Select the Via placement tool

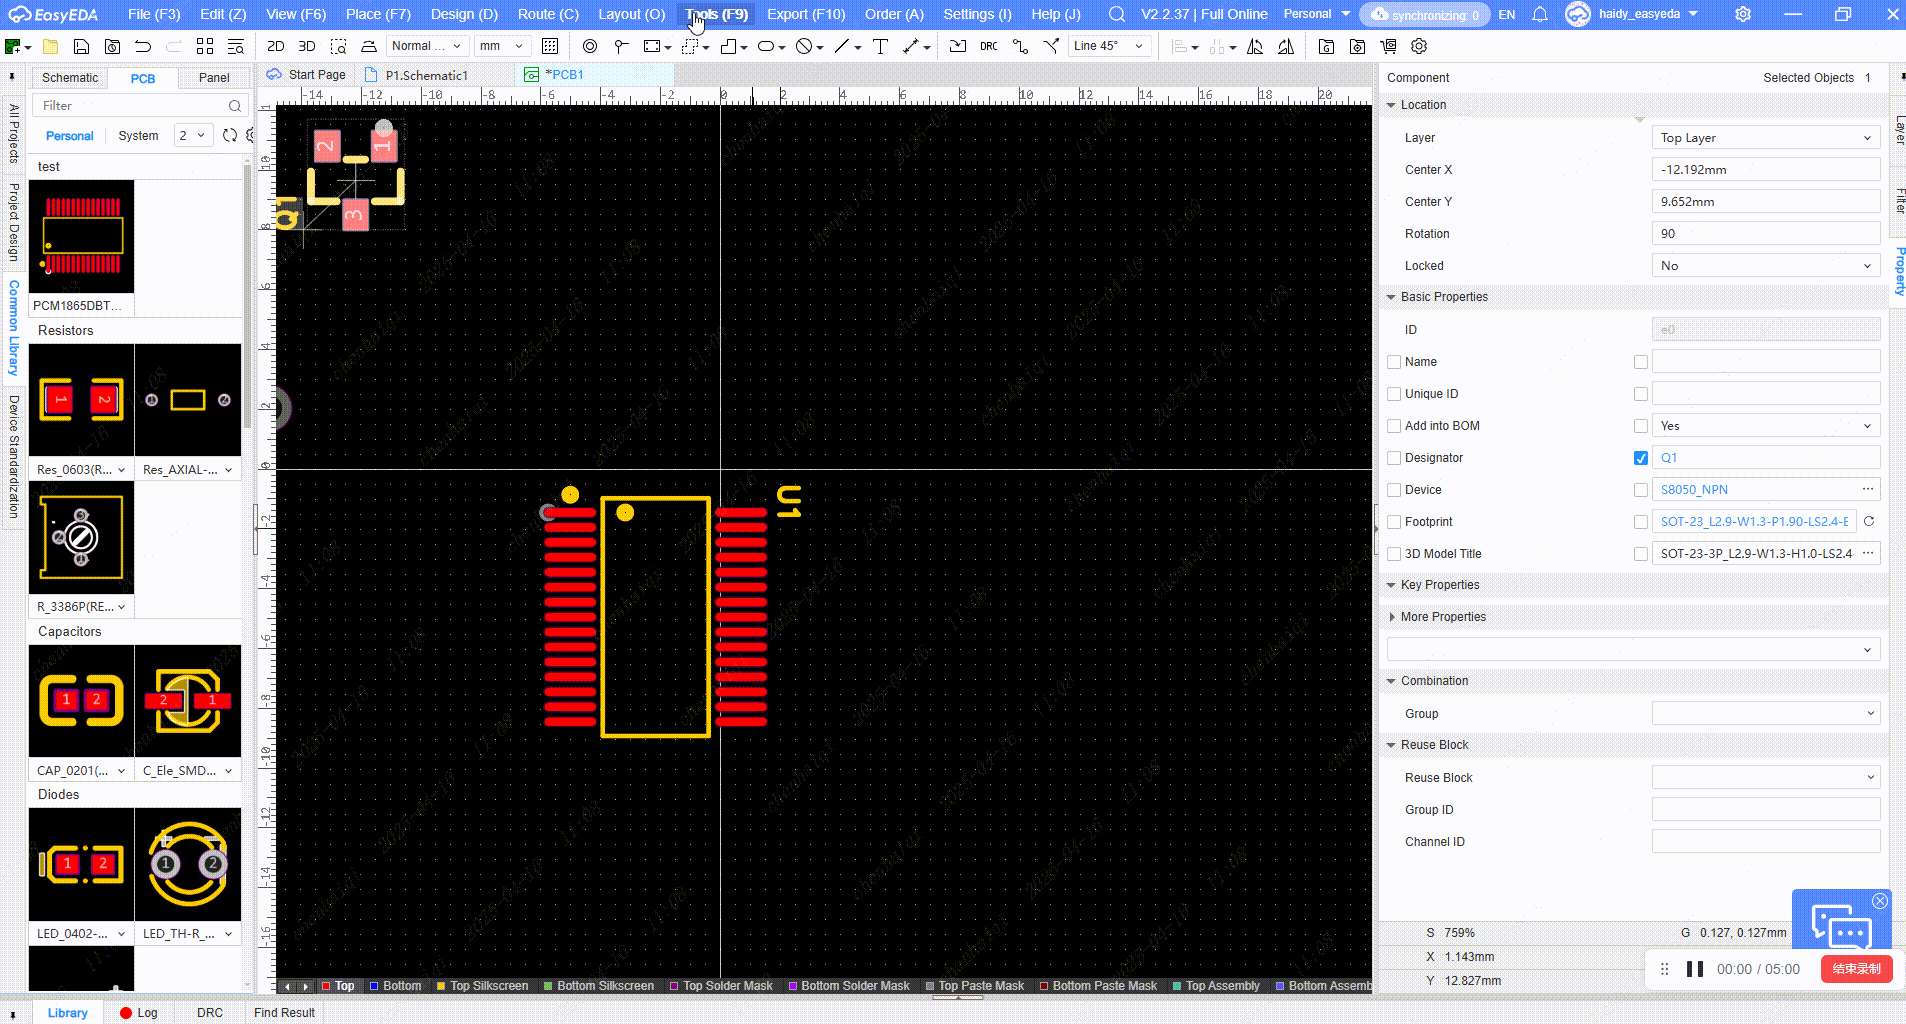pyautogui.click(x=590, y=46)
